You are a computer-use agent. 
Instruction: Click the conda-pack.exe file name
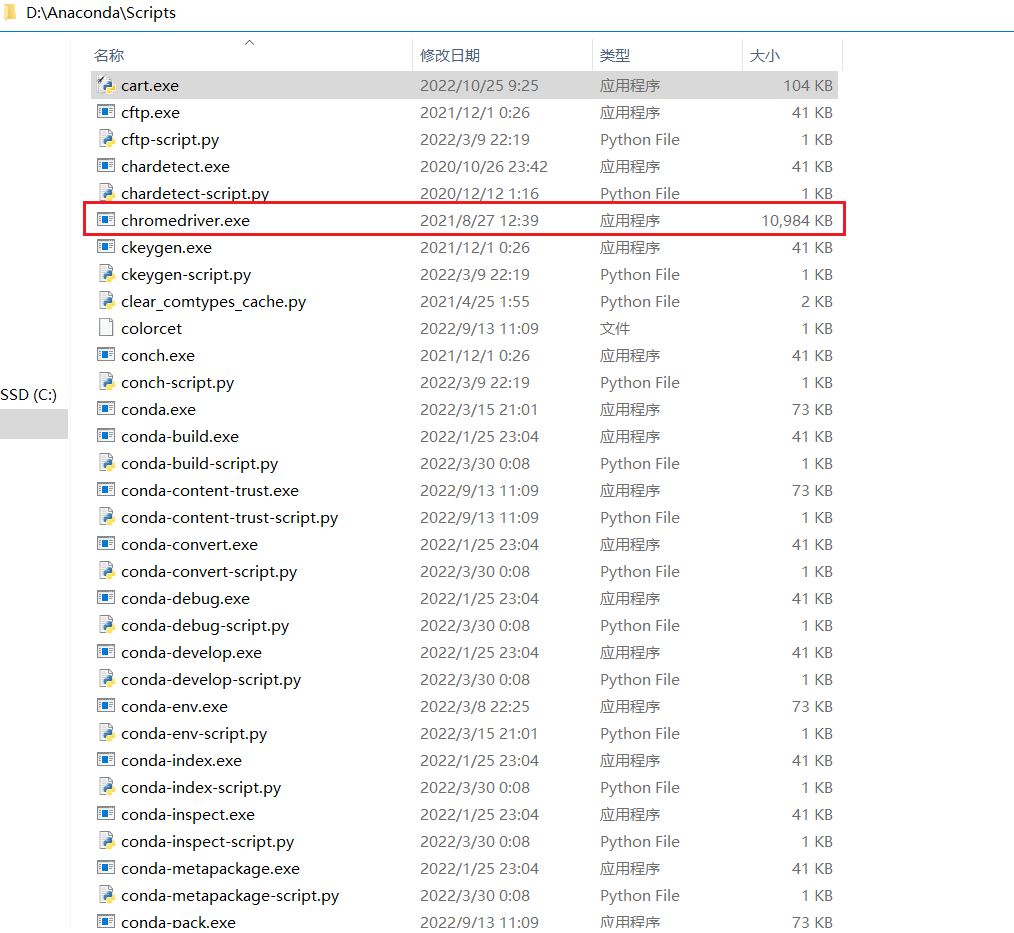(x=178, y=923)
